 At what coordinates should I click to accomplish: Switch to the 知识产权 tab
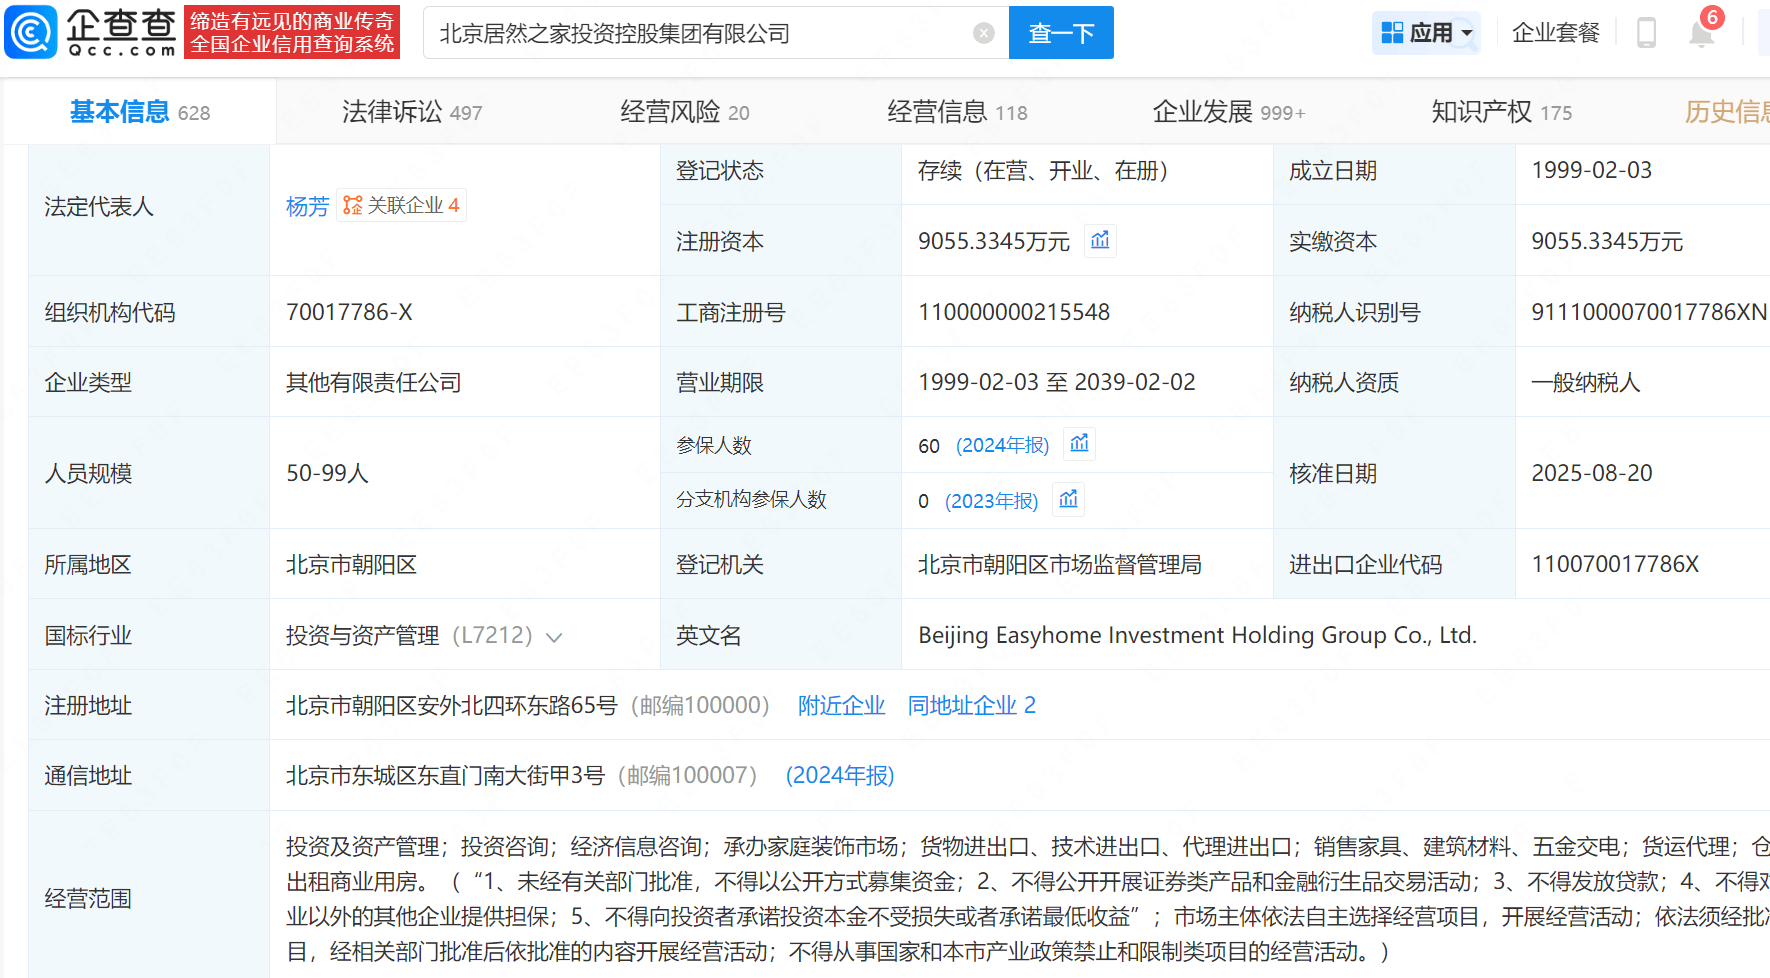pyautogui.click(x=1501, y=112)
